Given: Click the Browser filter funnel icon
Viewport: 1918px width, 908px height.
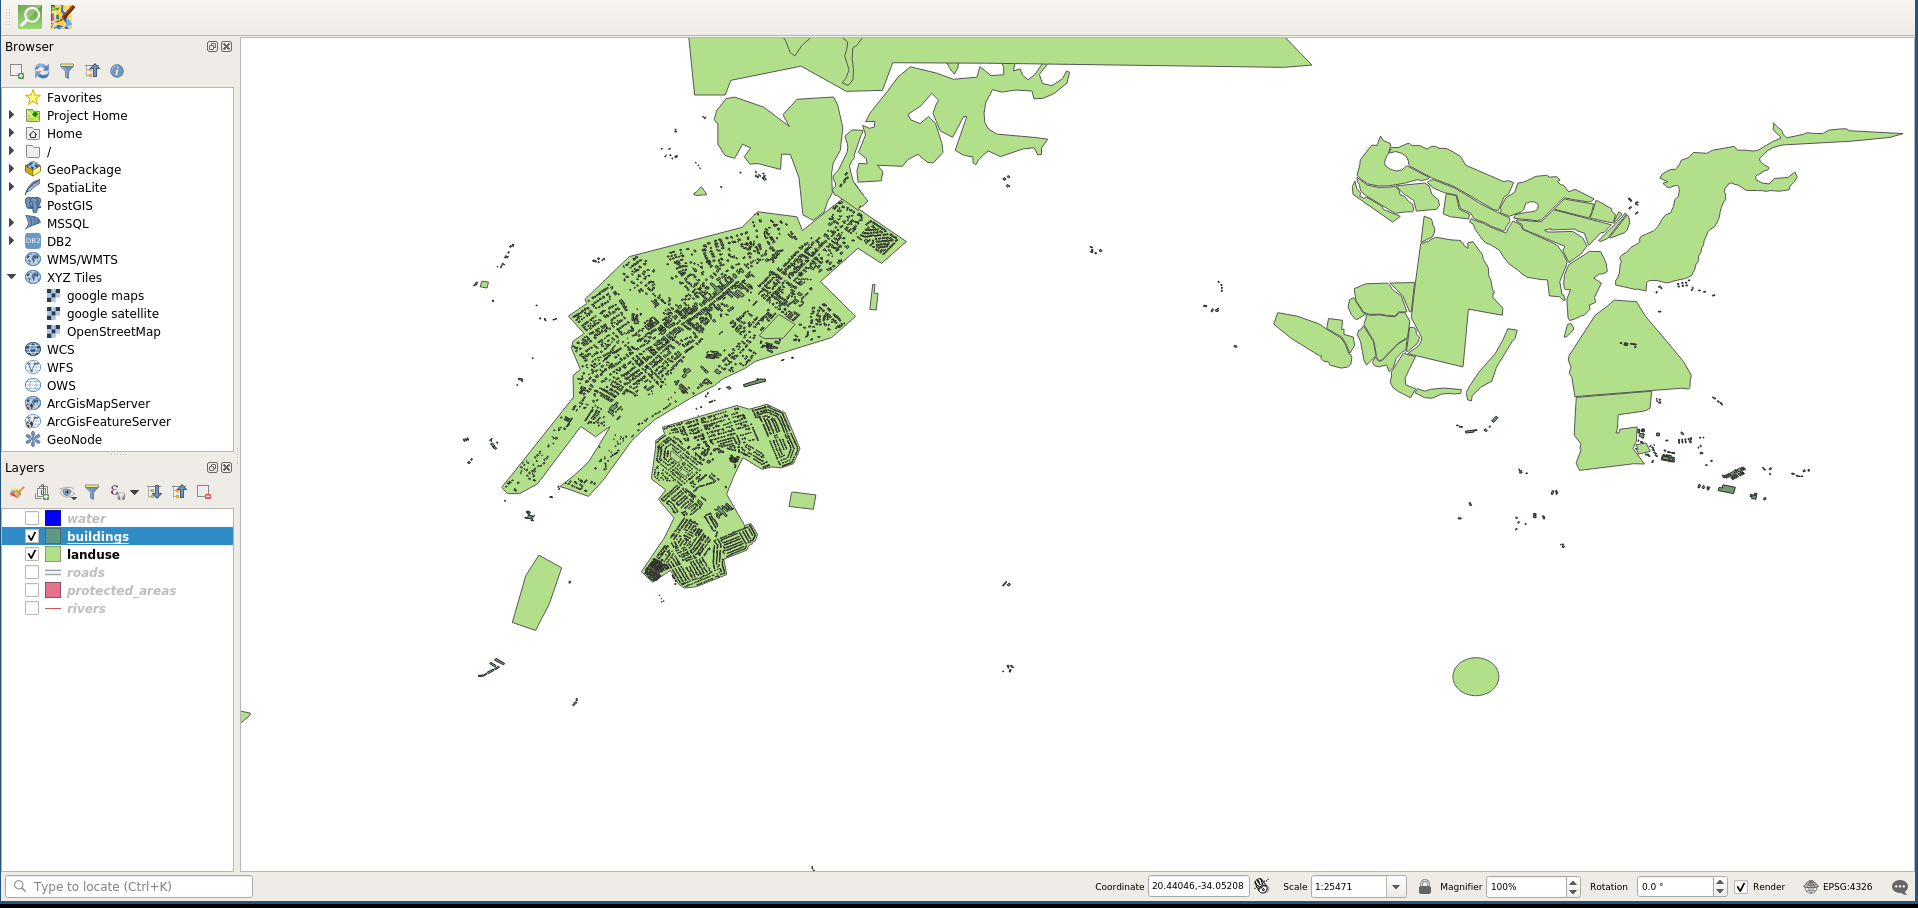Looking at the screenshot, I should (67, 71).
